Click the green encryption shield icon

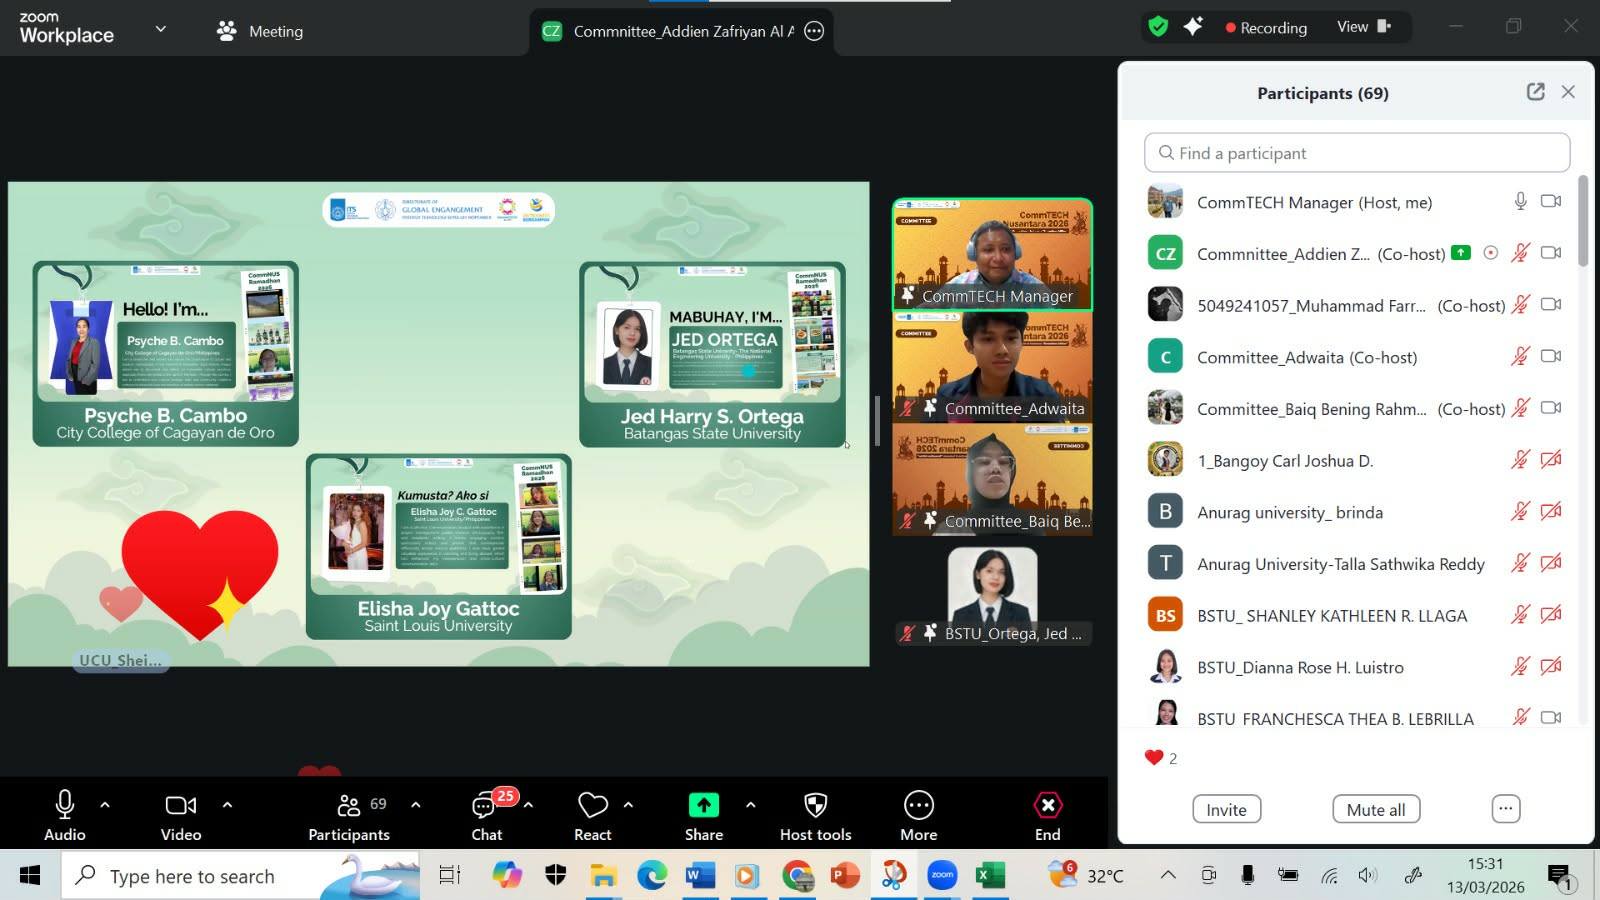point(1158,27)
